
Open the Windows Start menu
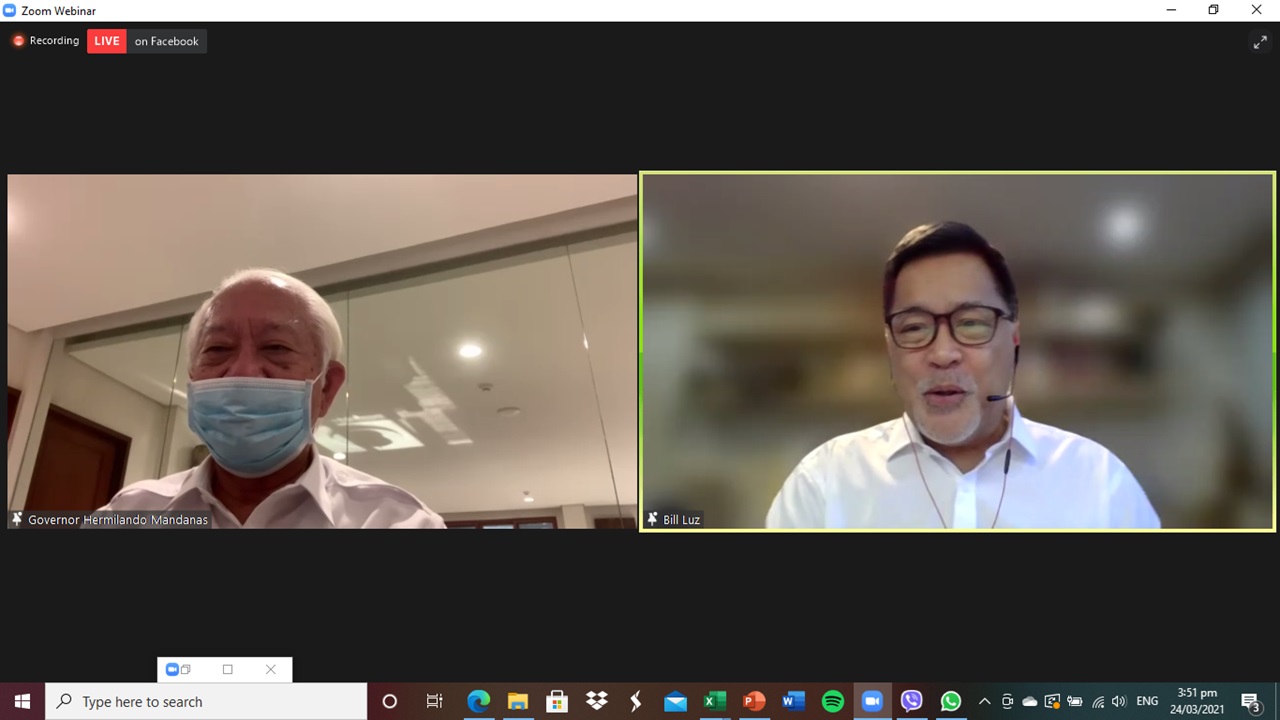coord(22,701)
